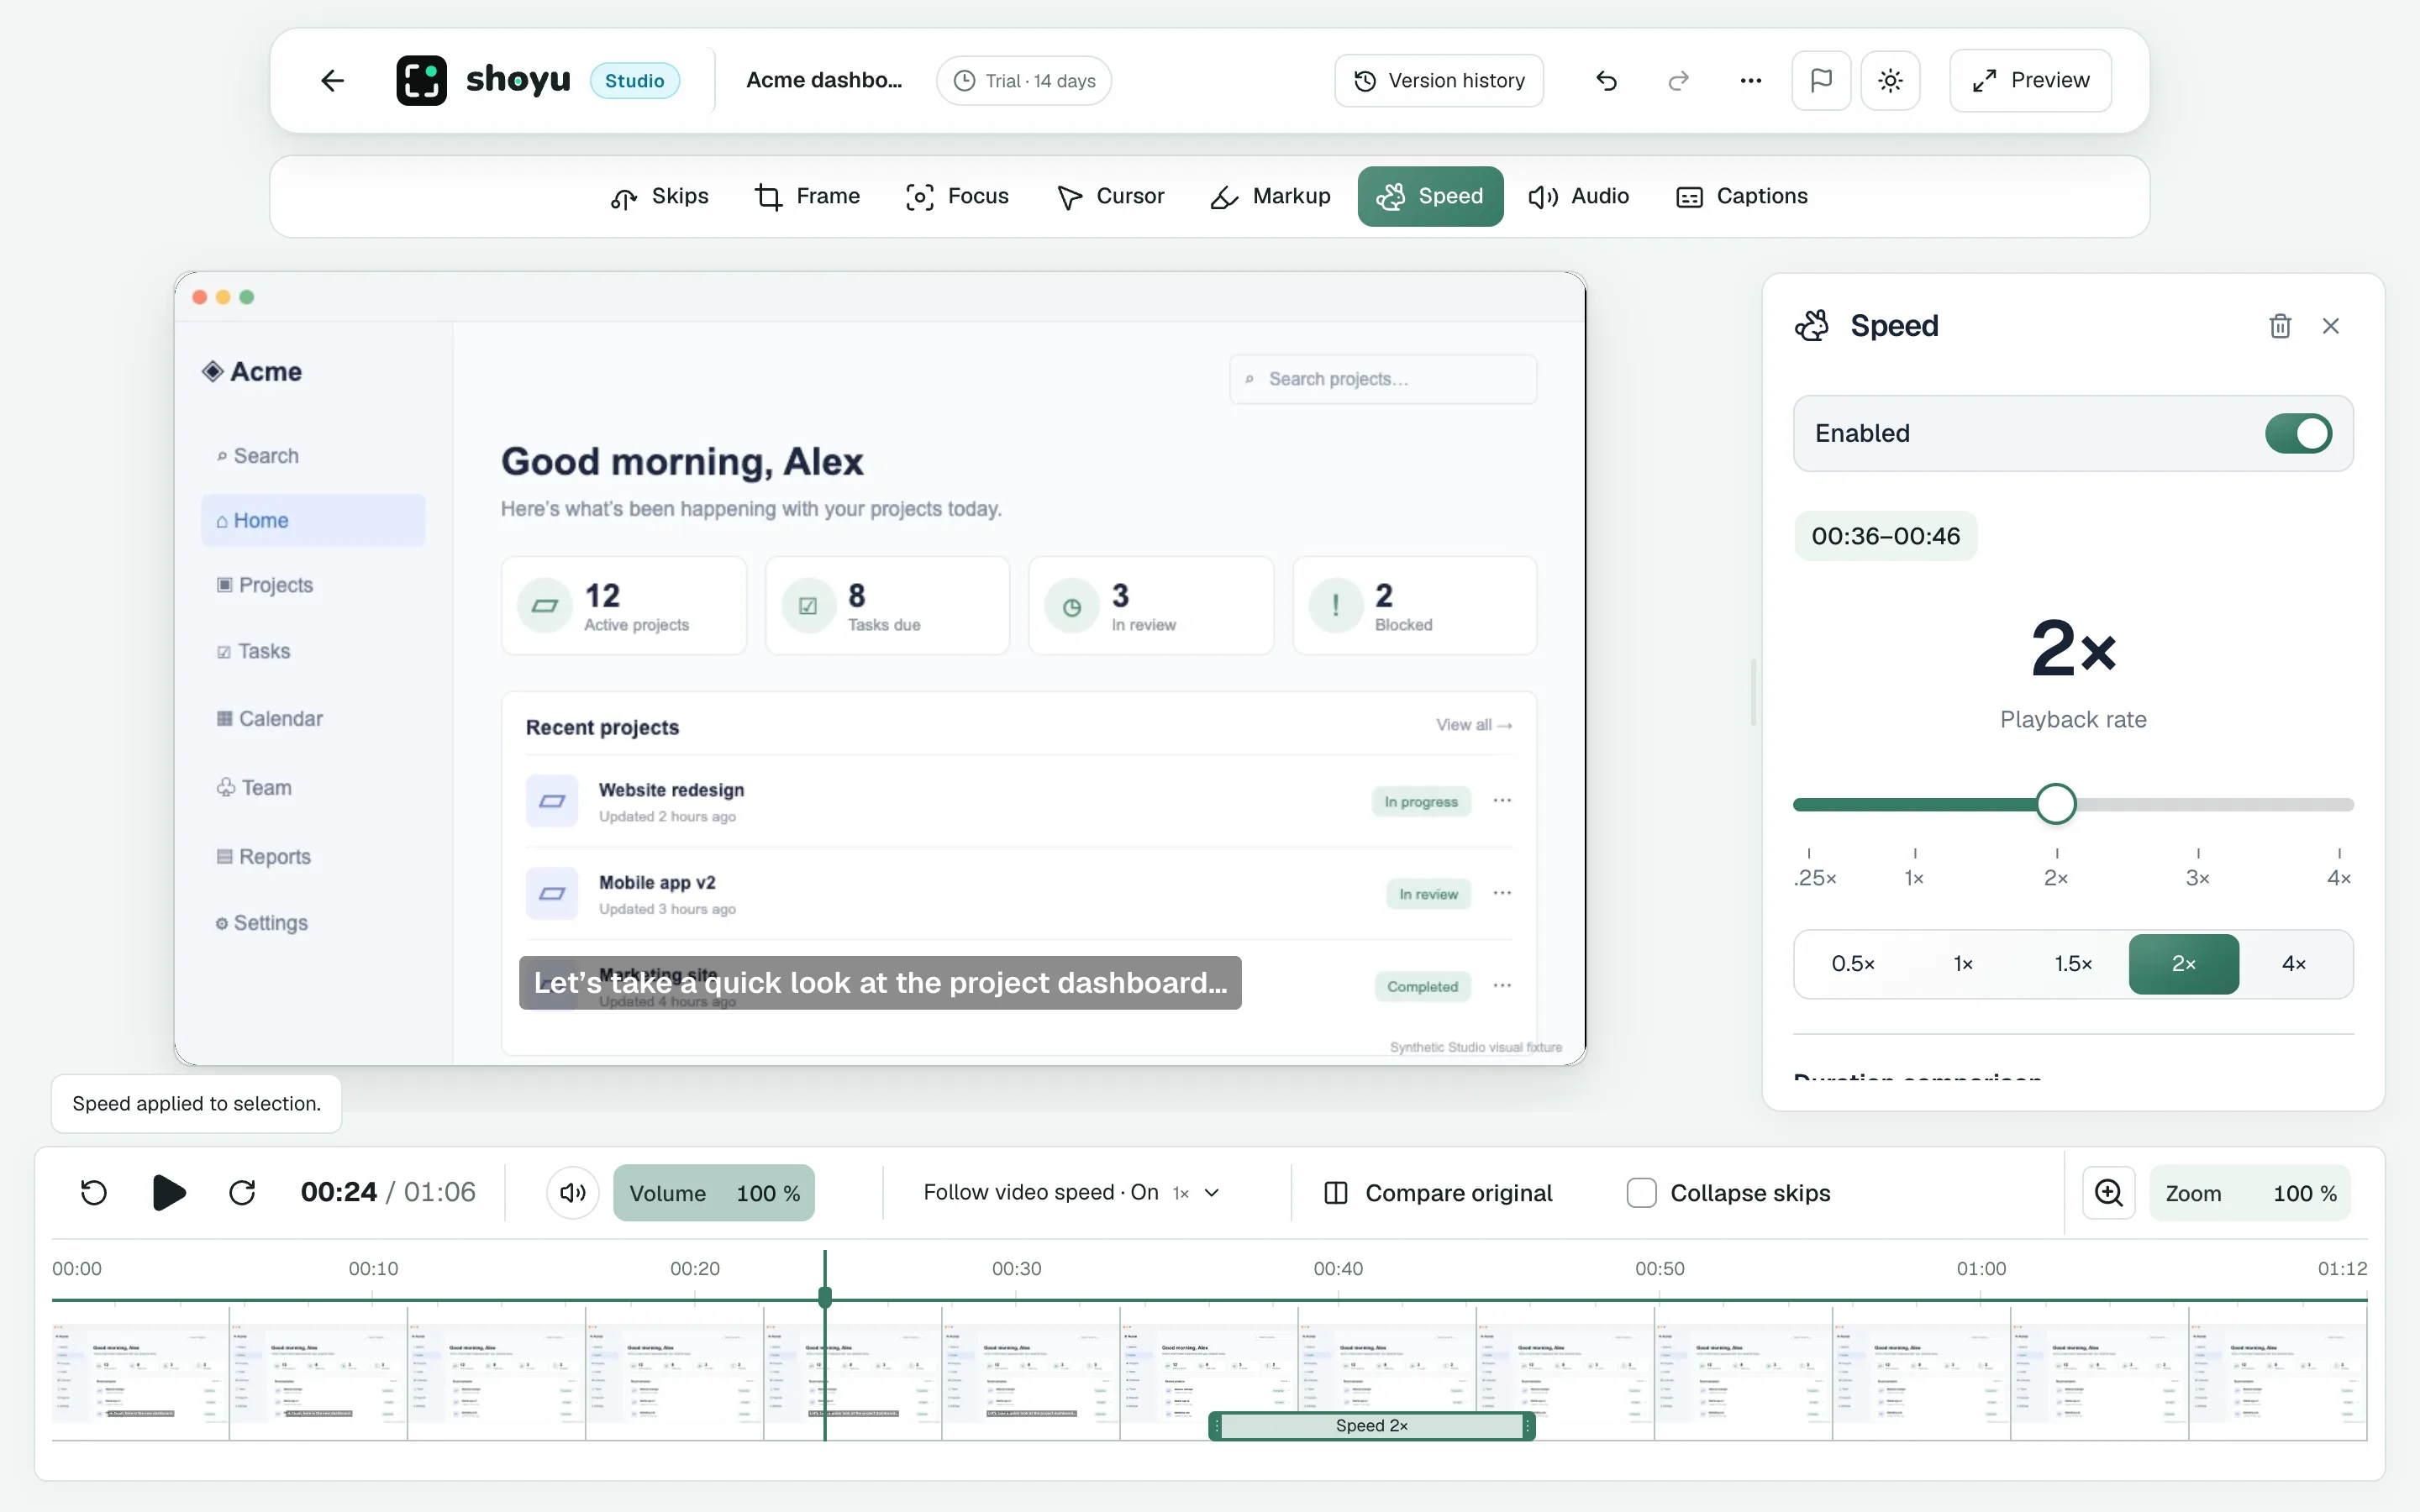Redo the last undone edit
The width and height of the screenshot is (2420, 1512).
[x=1679, y=80]
